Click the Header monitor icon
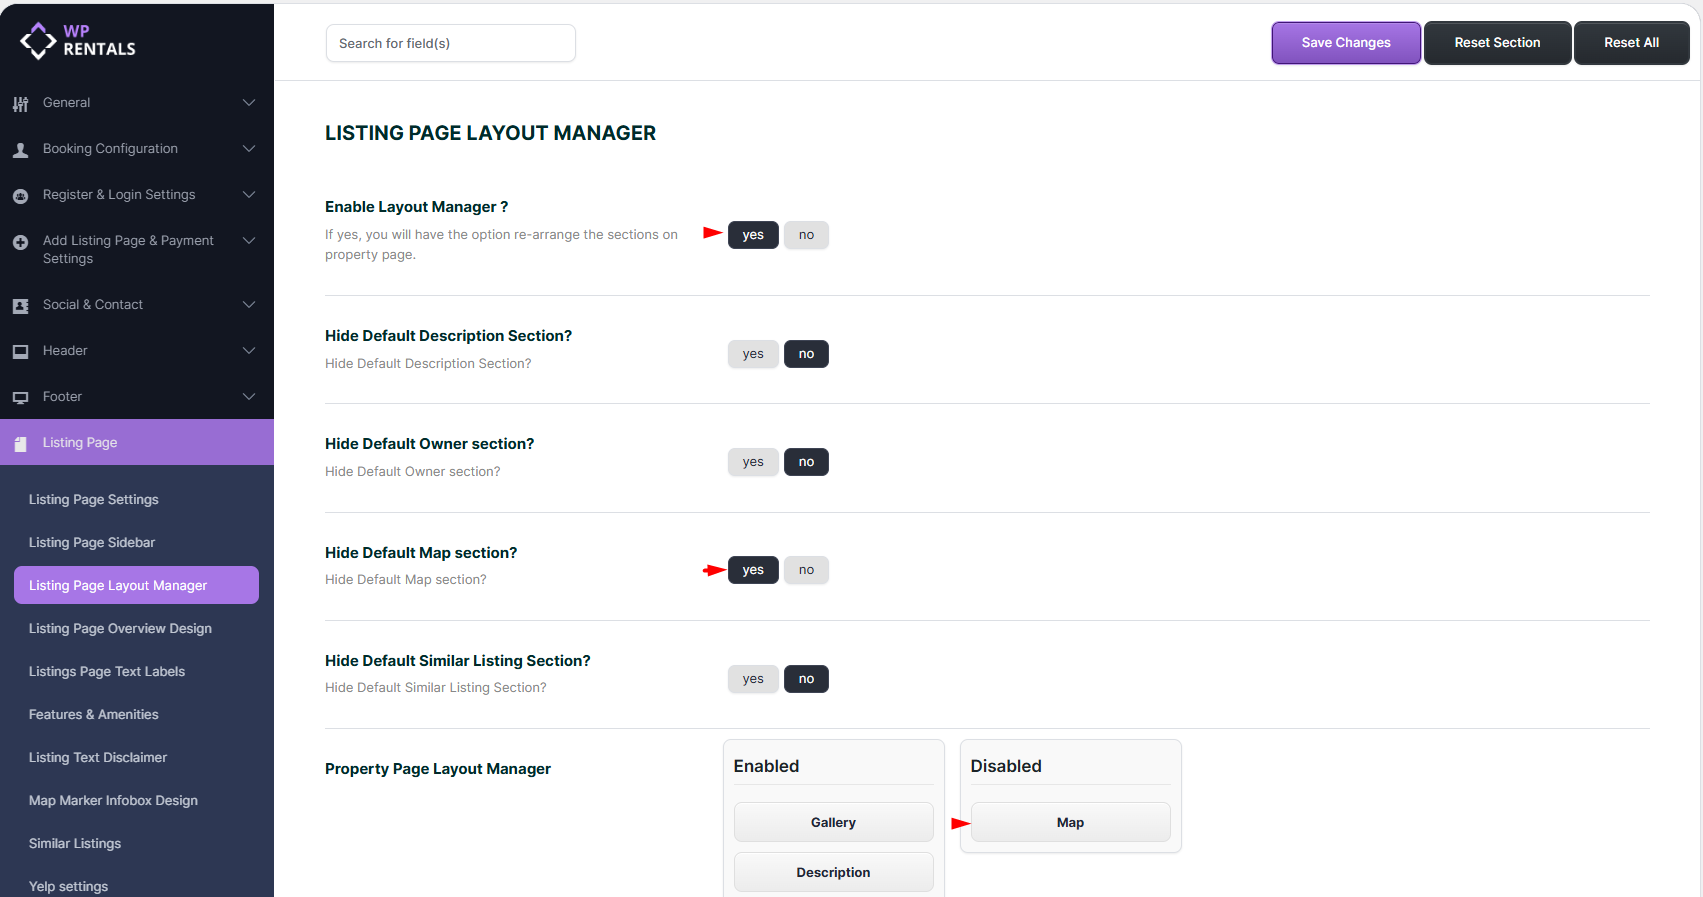 click(x=20, y=352)
